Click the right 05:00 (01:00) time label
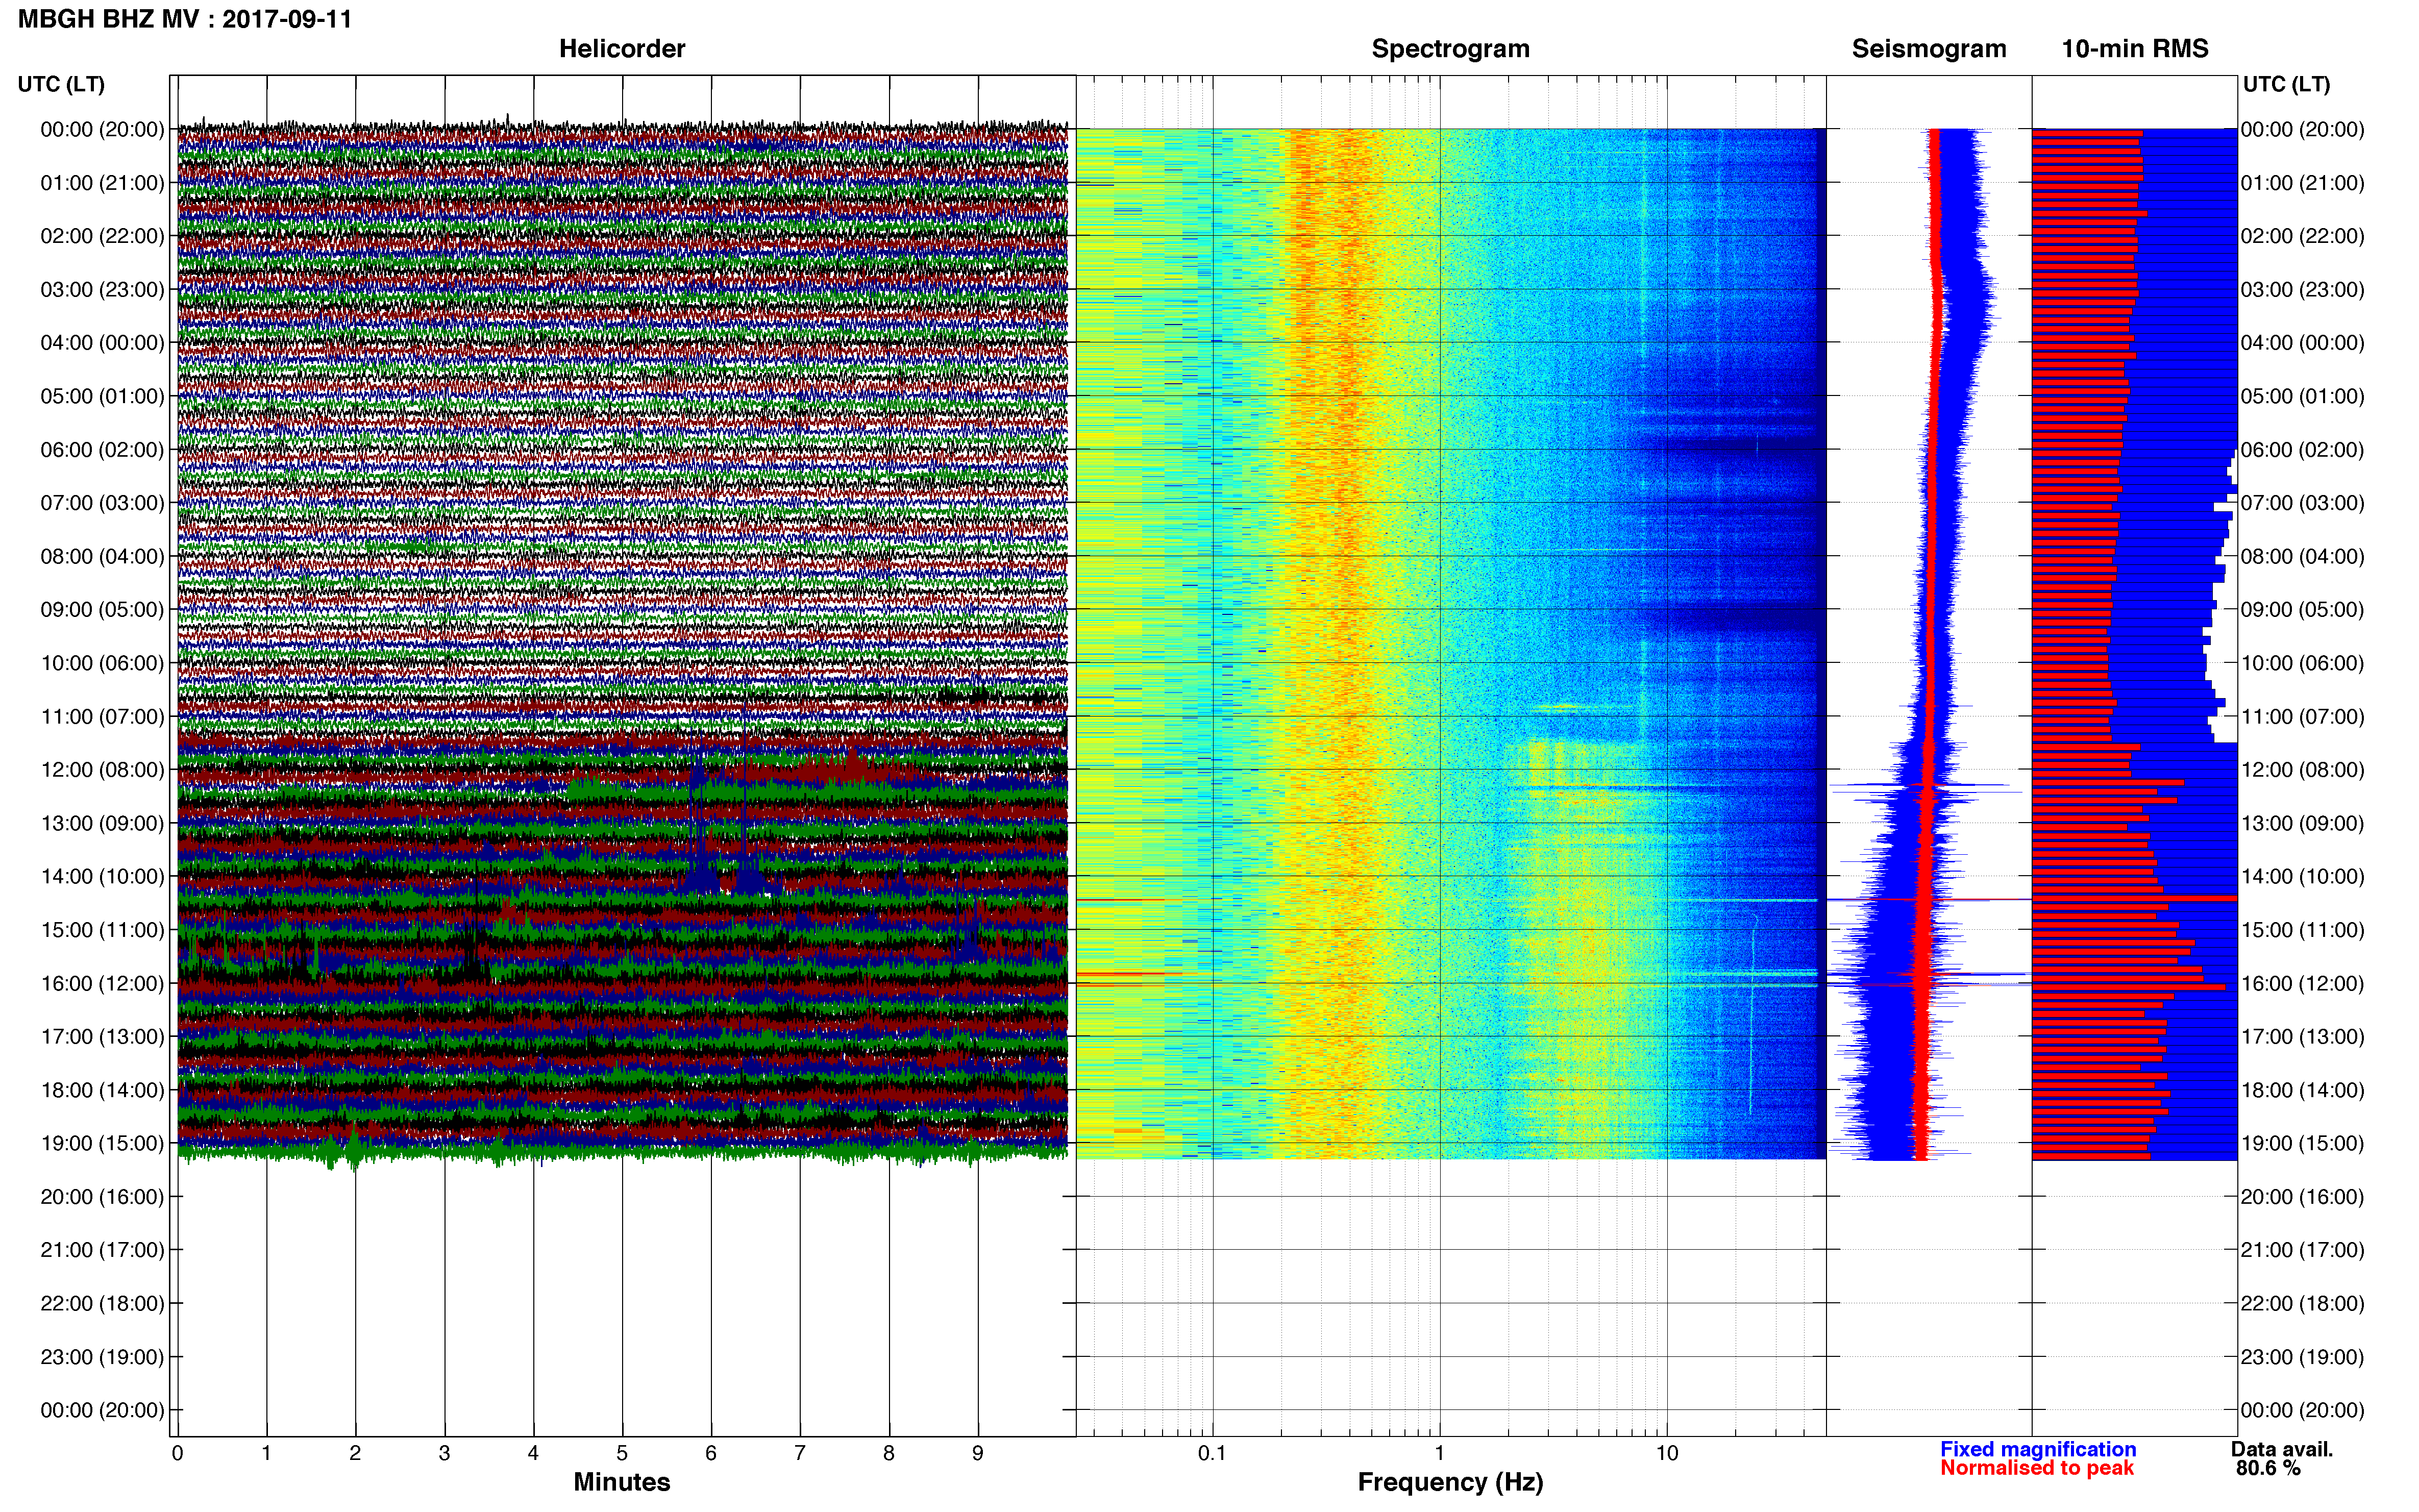The height and width of the screenshot is (1512, 2419). [x=2302, y=396]
